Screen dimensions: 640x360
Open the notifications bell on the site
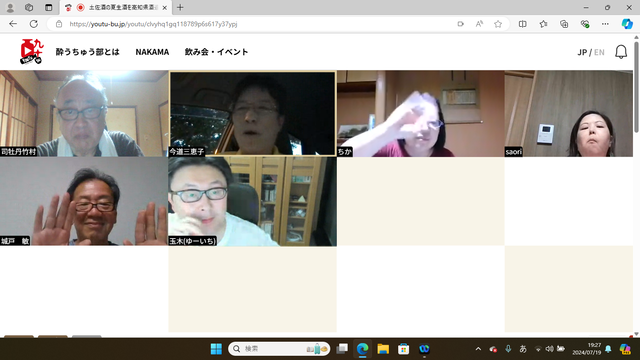tap(621, 52)
